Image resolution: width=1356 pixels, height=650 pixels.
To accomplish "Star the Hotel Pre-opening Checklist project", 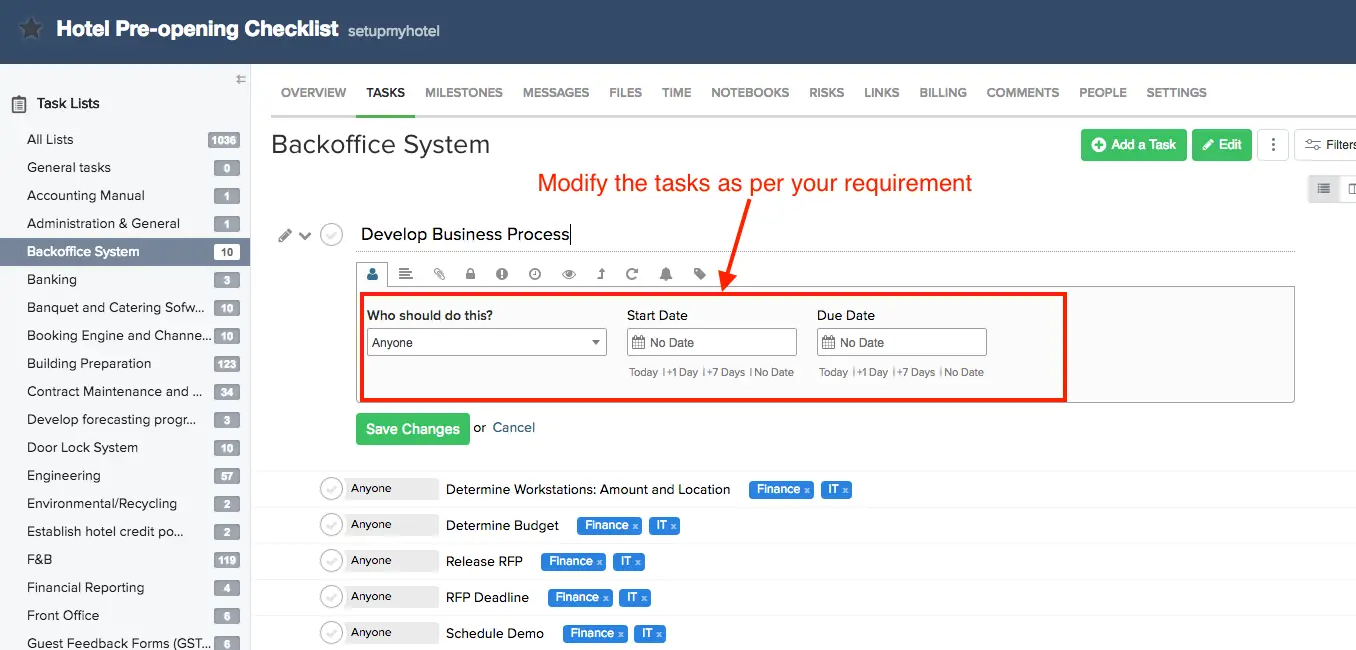I will [31, 29].
